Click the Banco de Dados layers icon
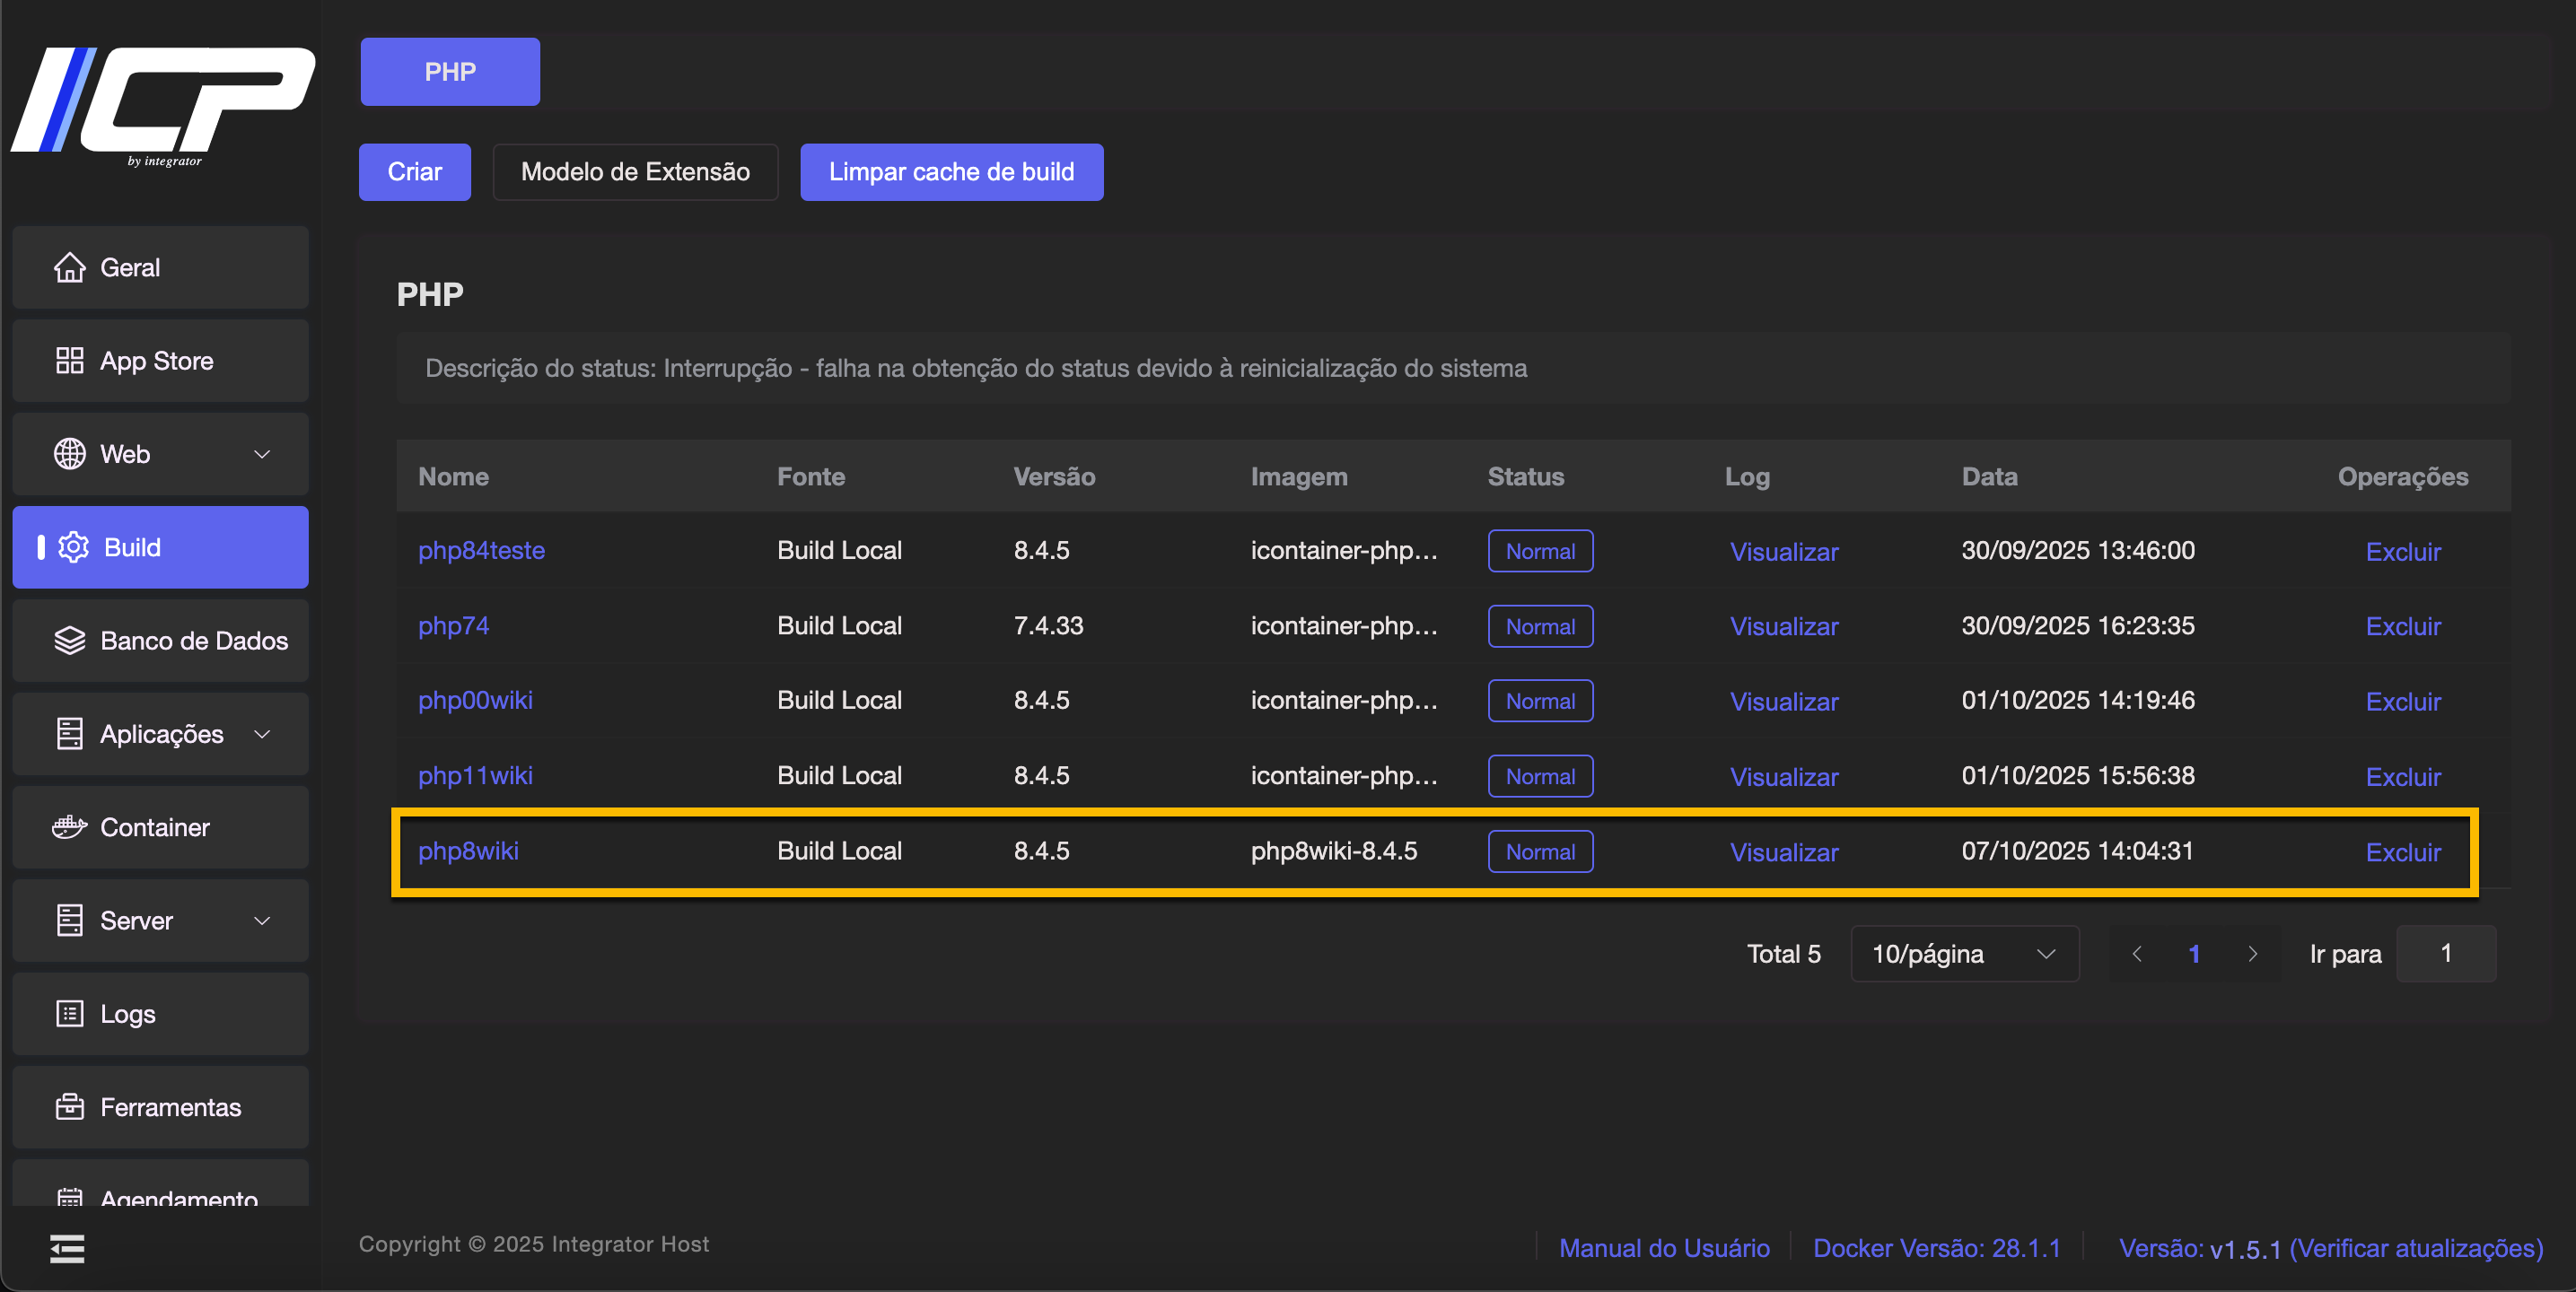Viewport: 2576px width, 1292px height. tap(69, 641)
